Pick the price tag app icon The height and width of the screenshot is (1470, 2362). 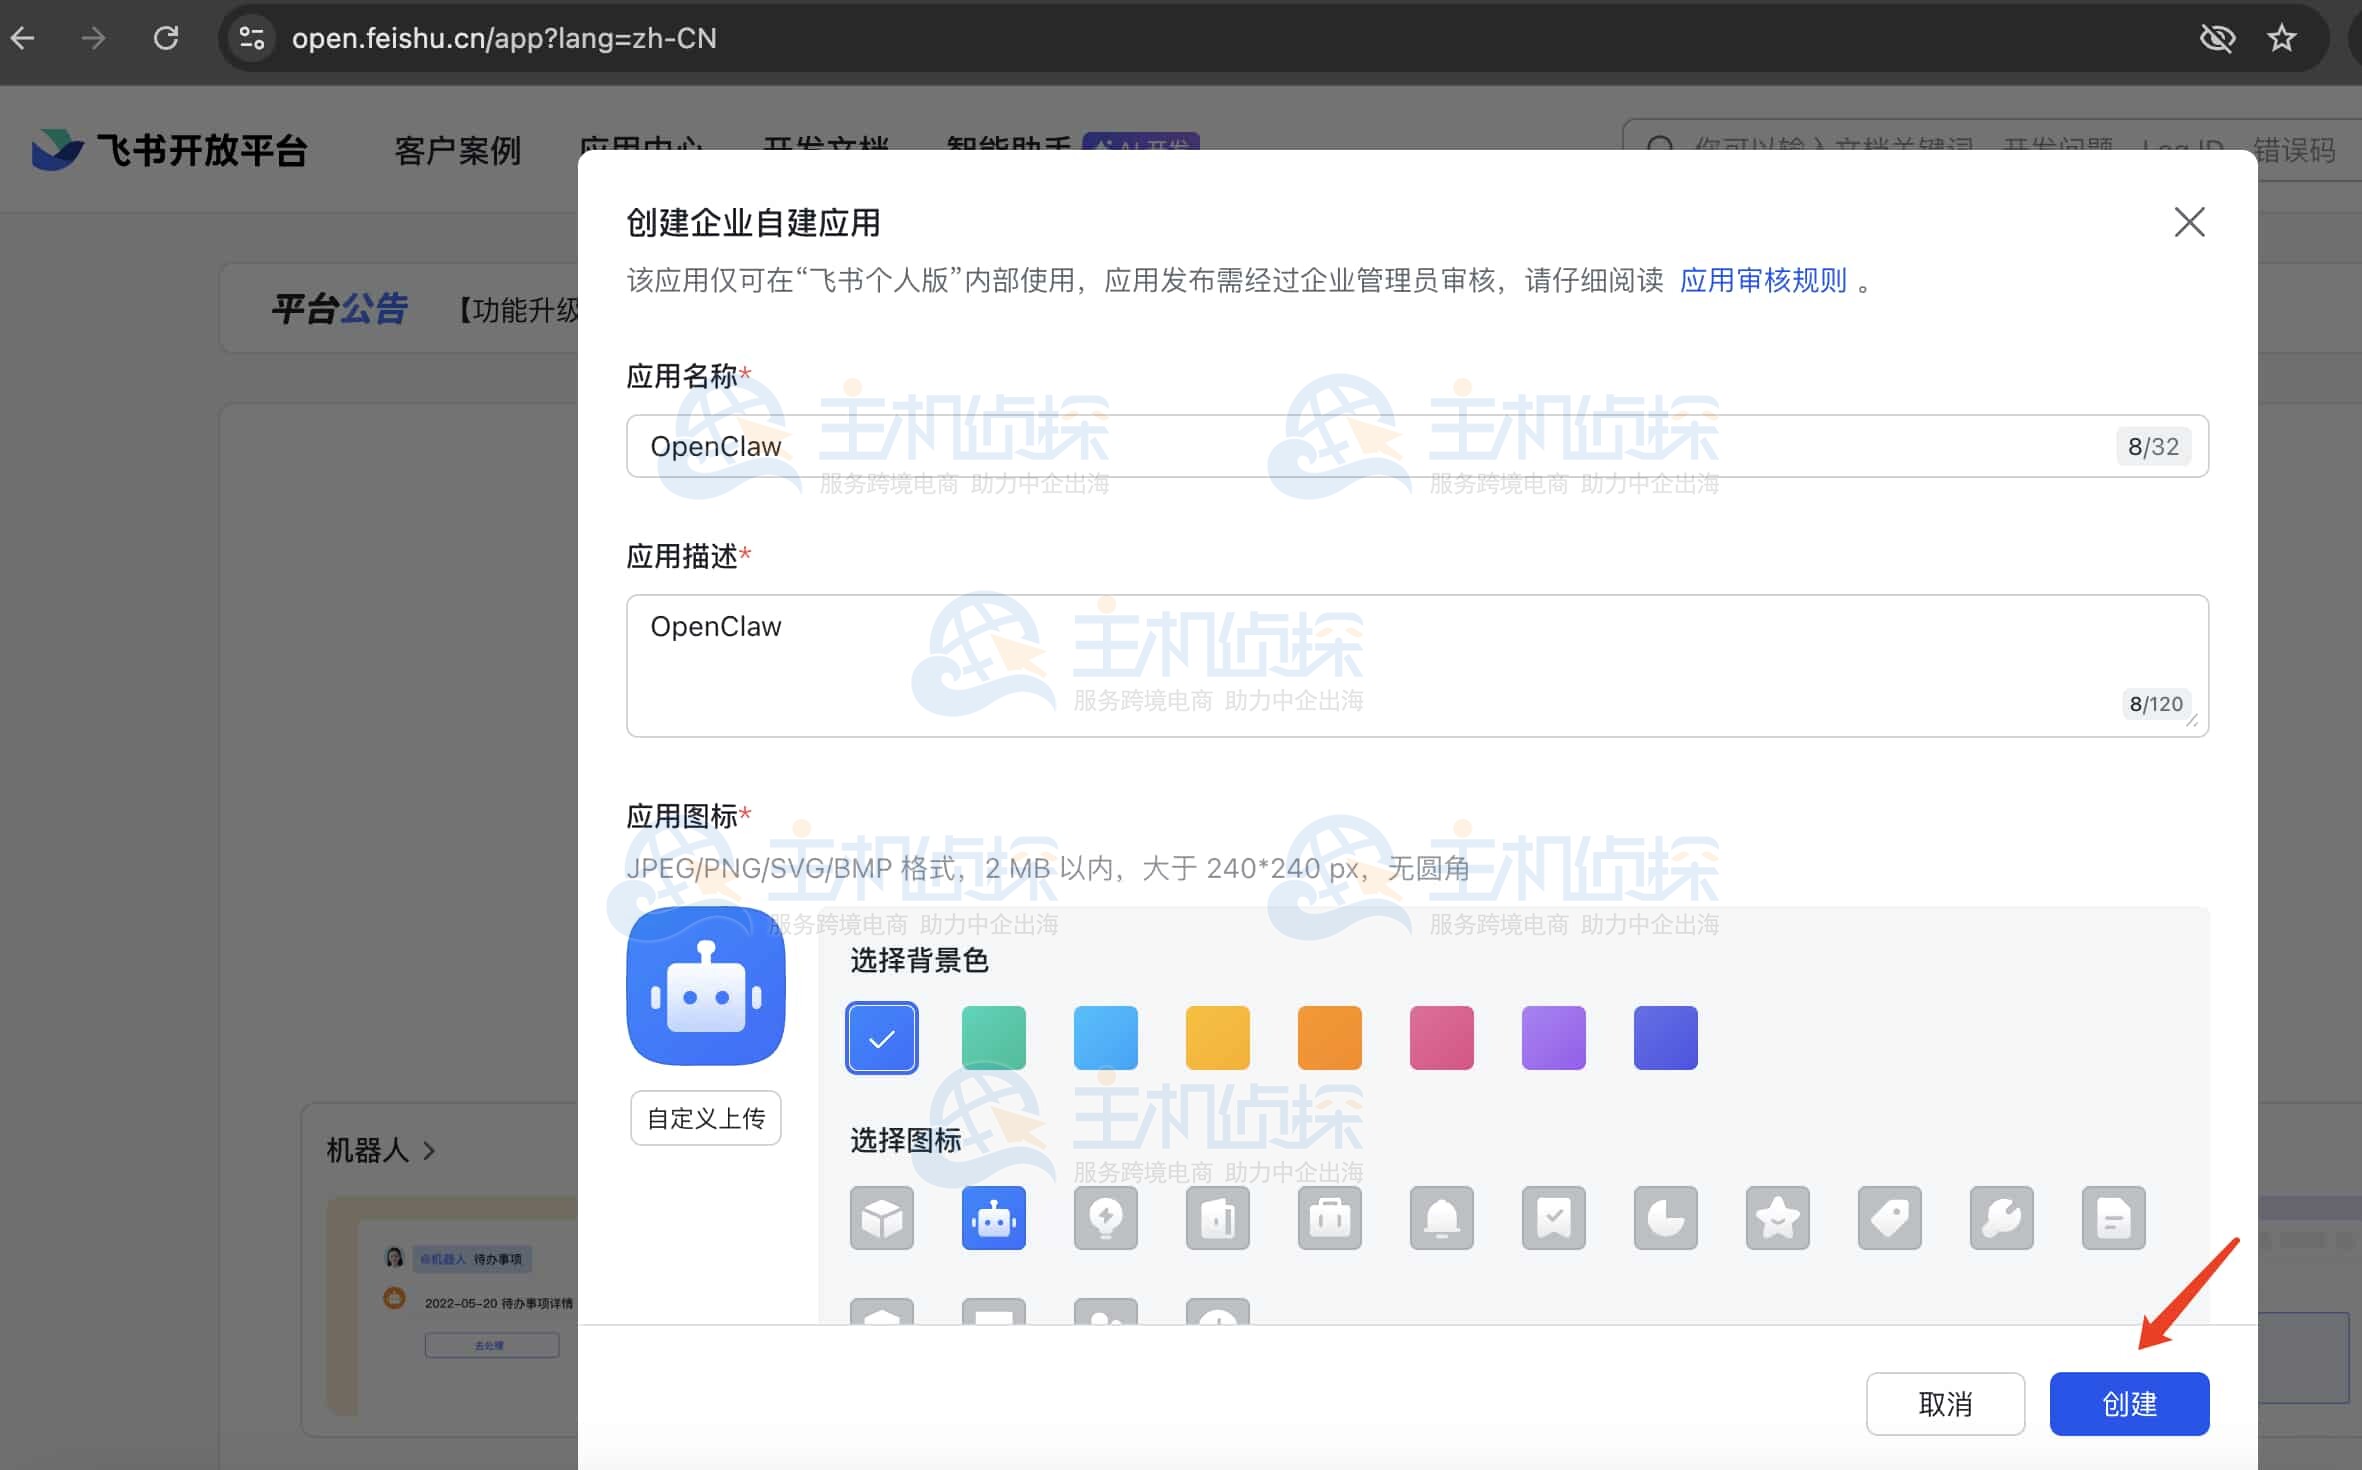coord(1889,1218)
